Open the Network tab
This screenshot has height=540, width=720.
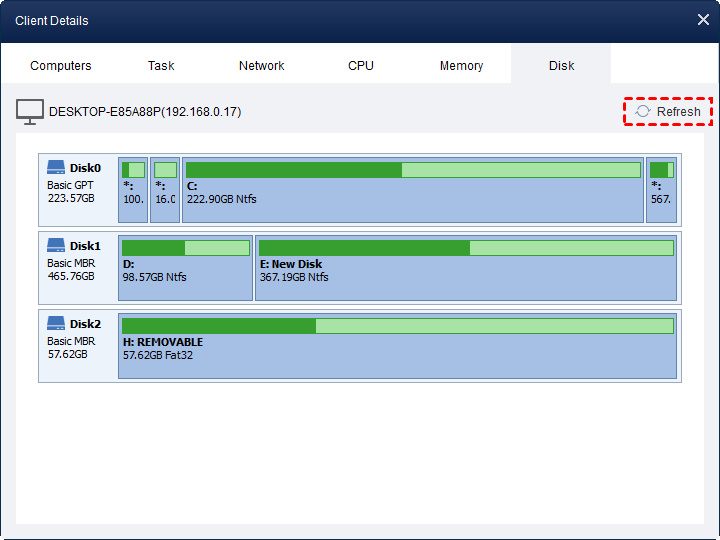pos(261,66)
